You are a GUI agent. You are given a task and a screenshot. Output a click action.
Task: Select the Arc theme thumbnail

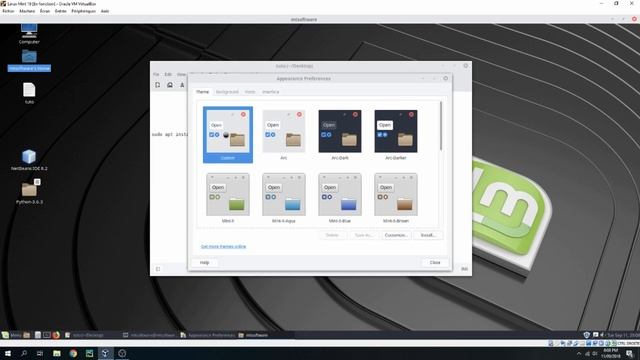click(284, 135)
